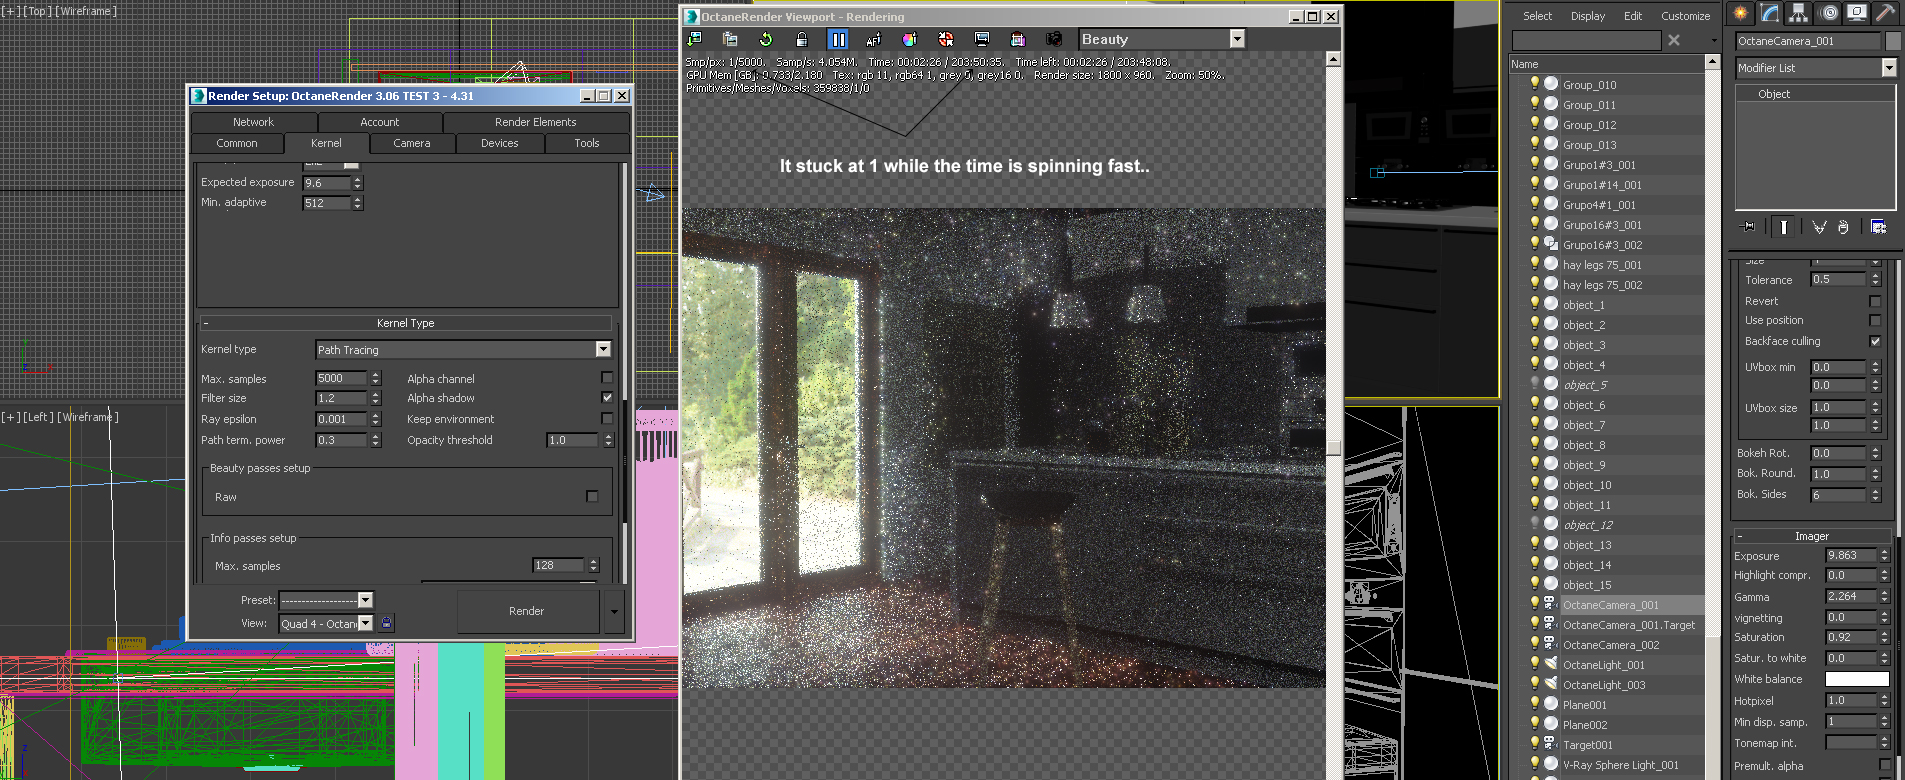Click the Name column header in scene explorer
This screenshot has width=1905, height=780.
tap(1607, 64)
